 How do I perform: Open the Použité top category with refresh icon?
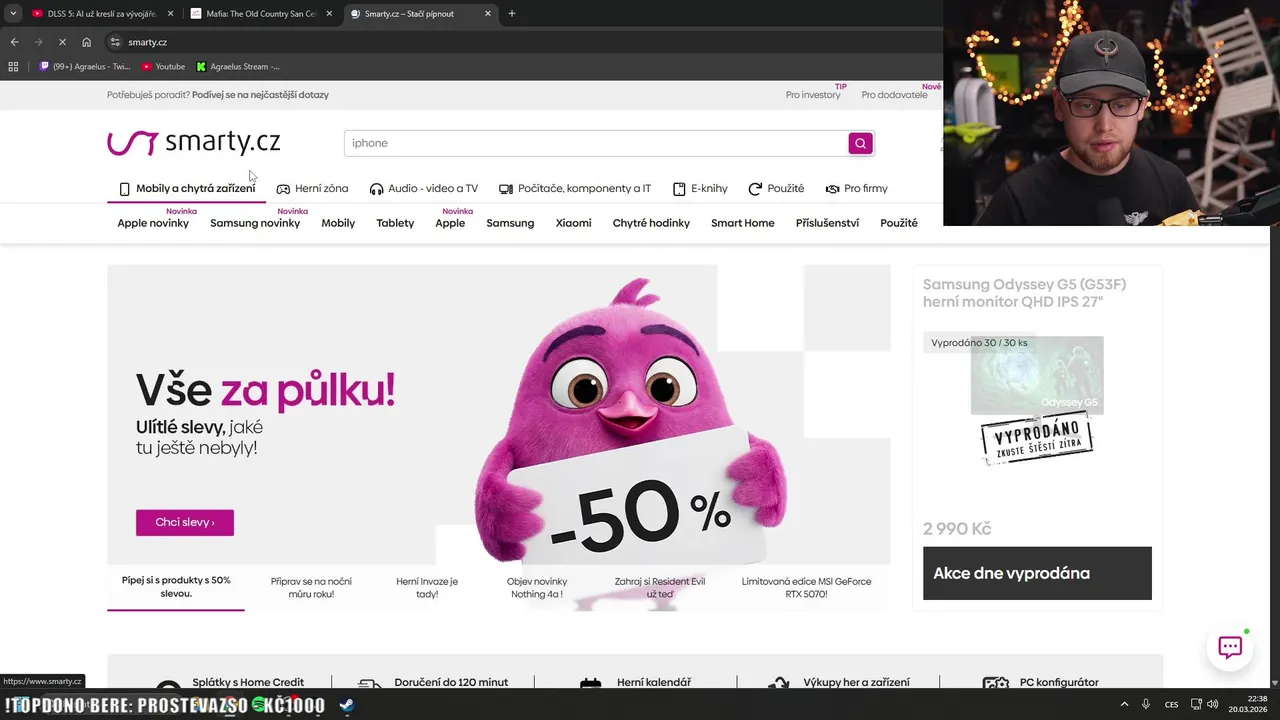776,188
